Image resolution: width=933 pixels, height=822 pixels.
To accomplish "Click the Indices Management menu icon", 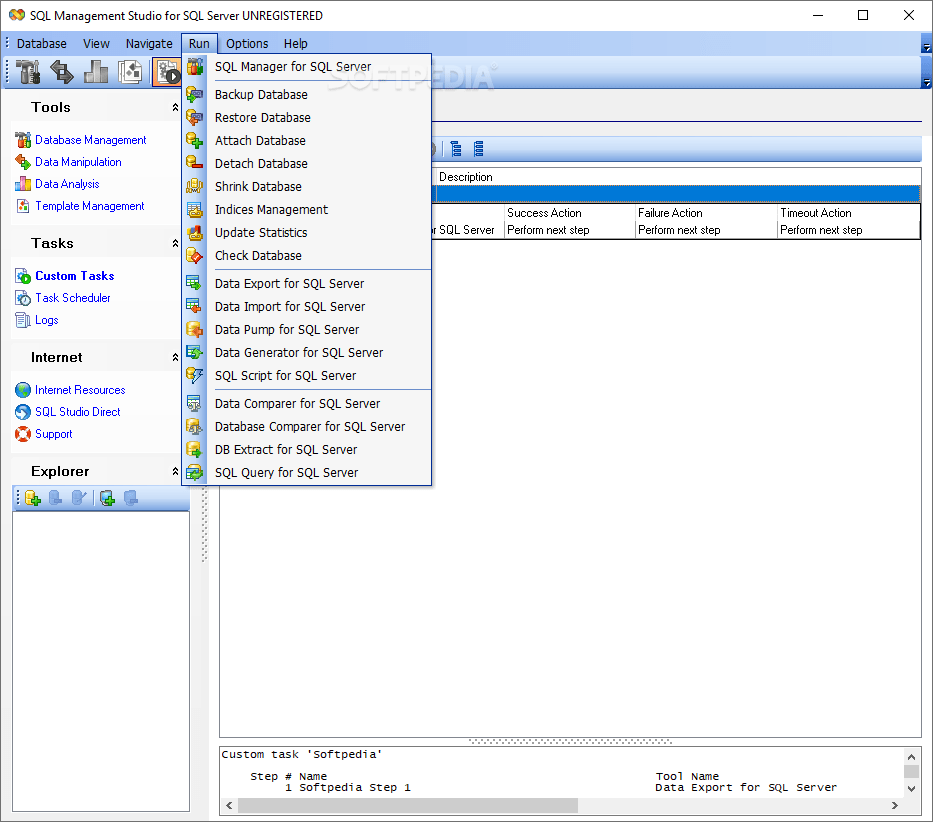I will click(195, 210).
